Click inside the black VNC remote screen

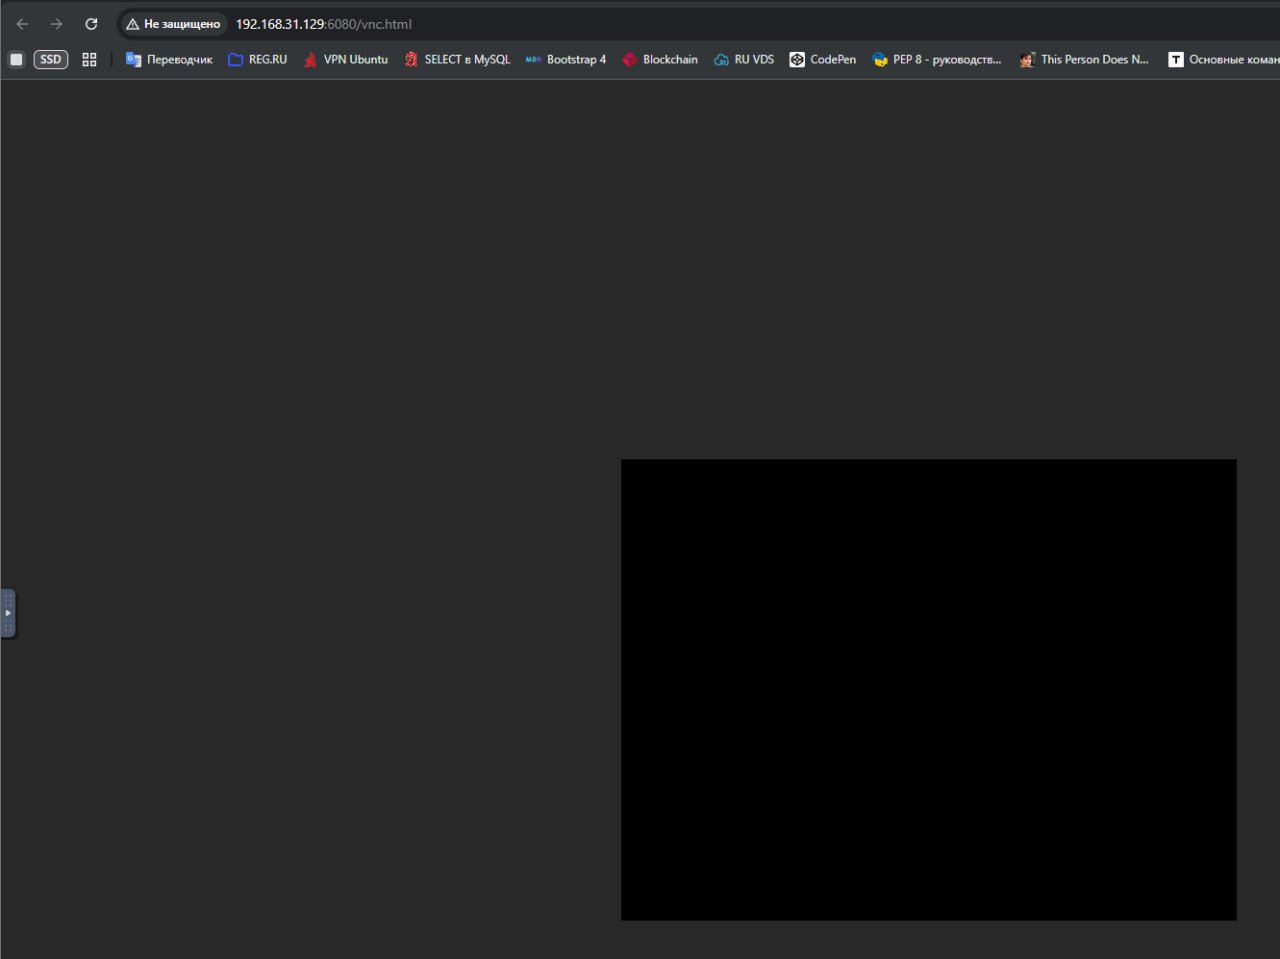pyautogui.click(x=928, y=690)
